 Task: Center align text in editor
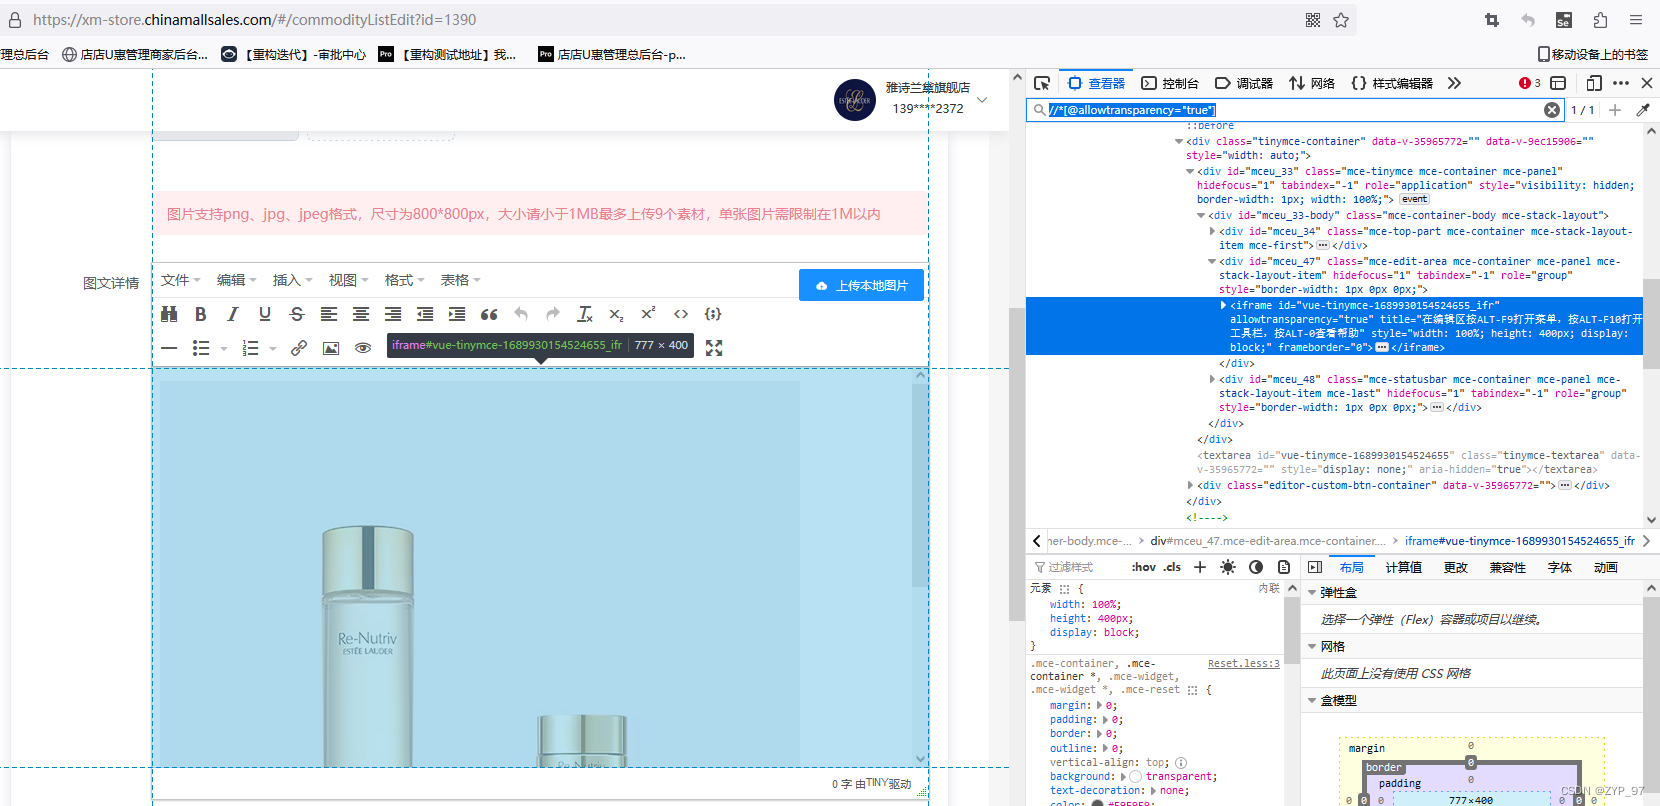[361, 314]
